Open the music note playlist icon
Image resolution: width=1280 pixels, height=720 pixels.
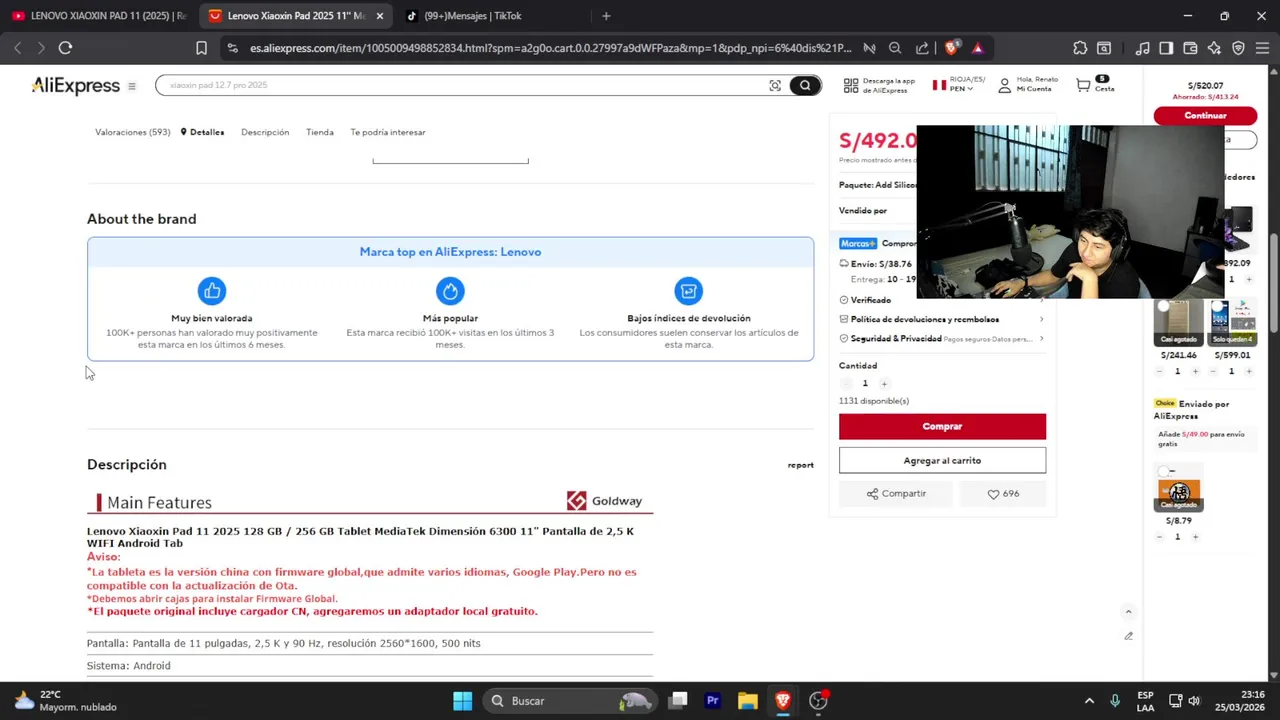point(1142,48)
